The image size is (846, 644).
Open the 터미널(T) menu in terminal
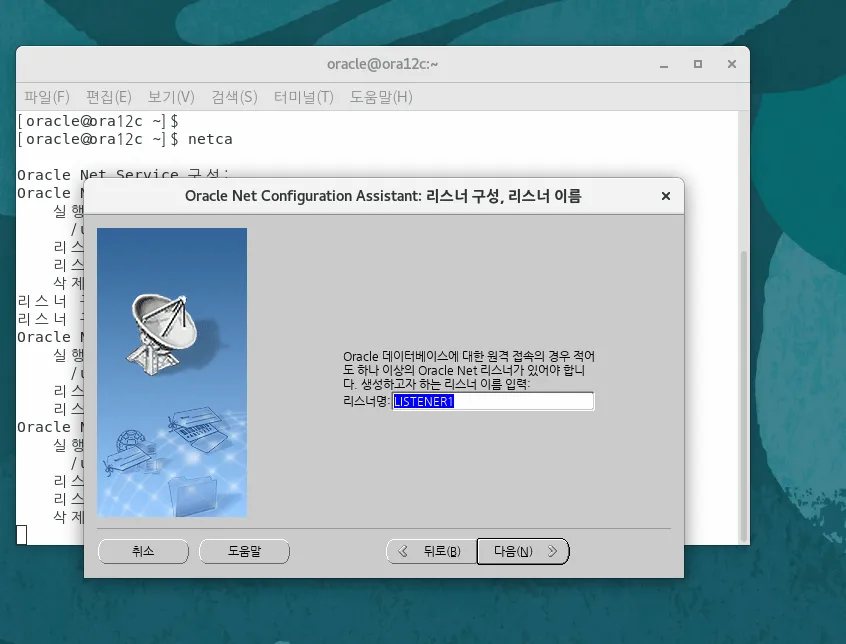(x=303, y=97)
